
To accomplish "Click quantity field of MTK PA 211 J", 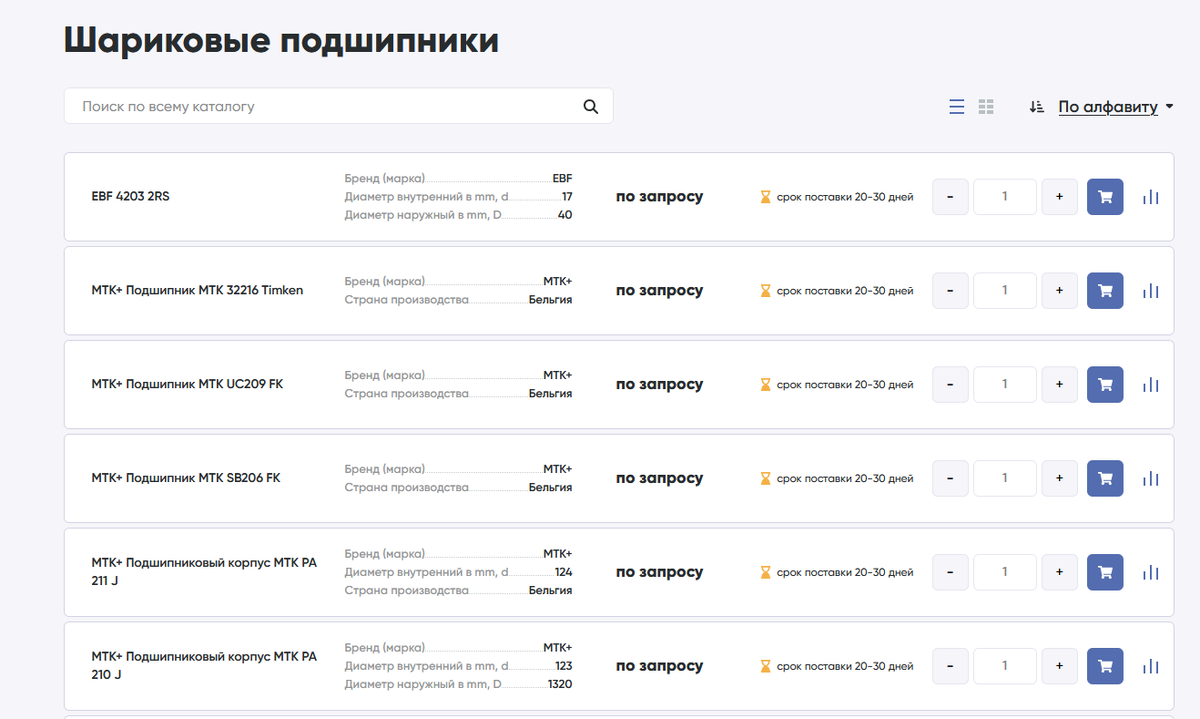I will point(1005,573).
